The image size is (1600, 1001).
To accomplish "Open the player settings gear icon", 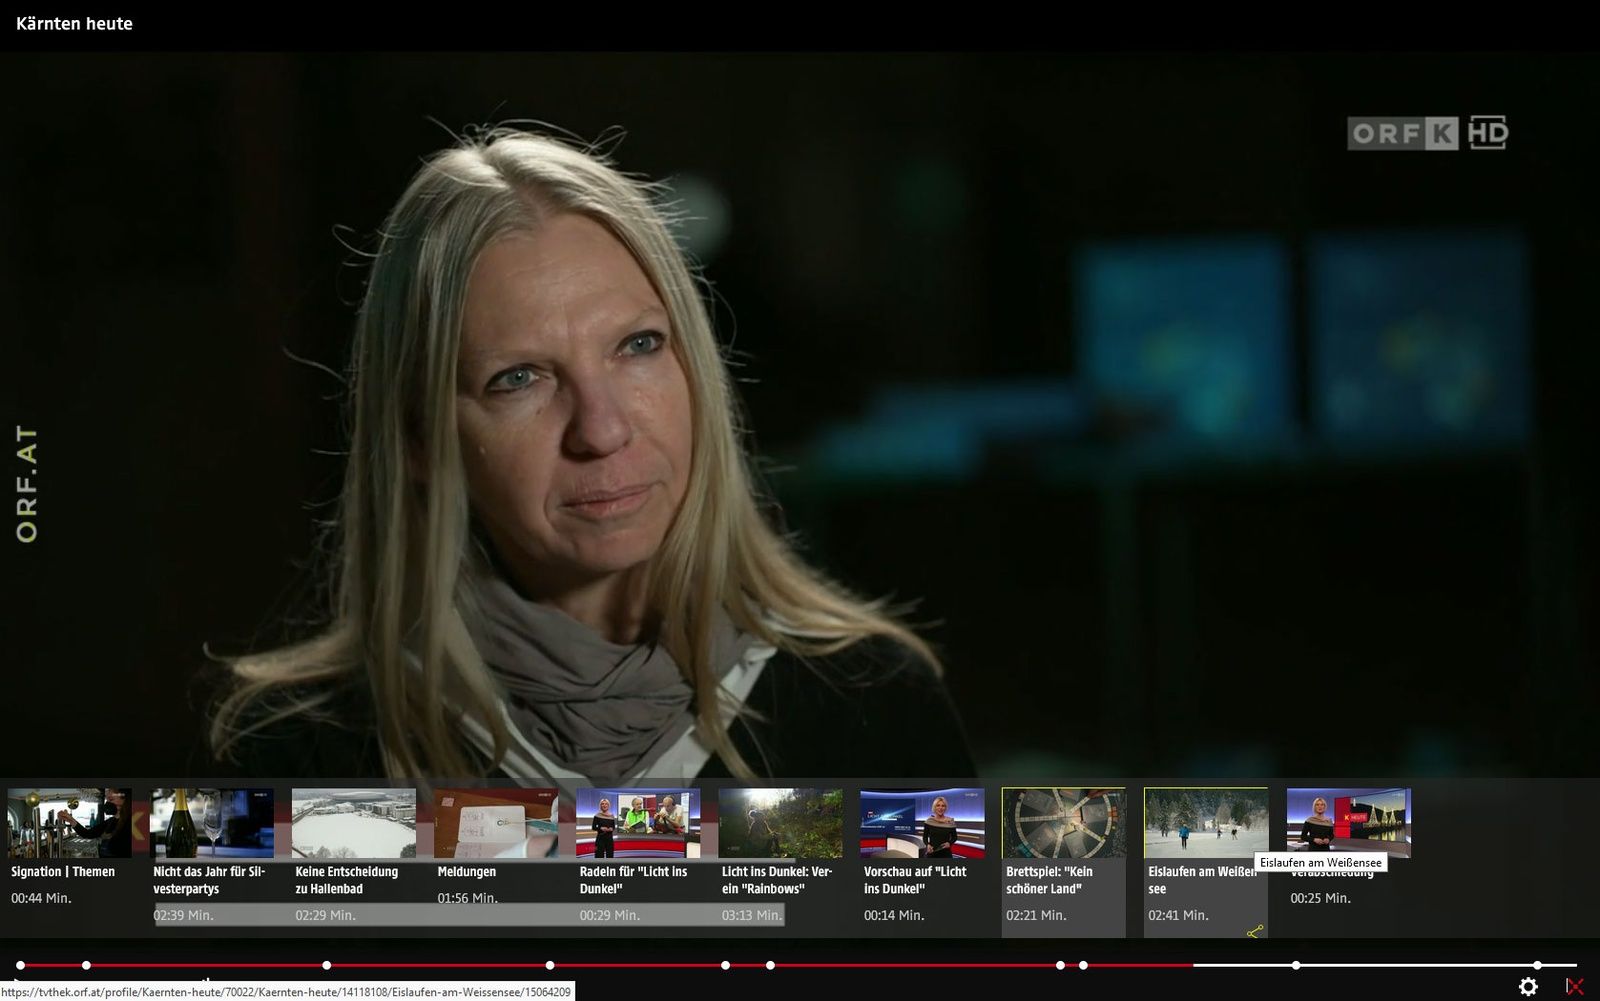I will click(x=1528, y=986).
